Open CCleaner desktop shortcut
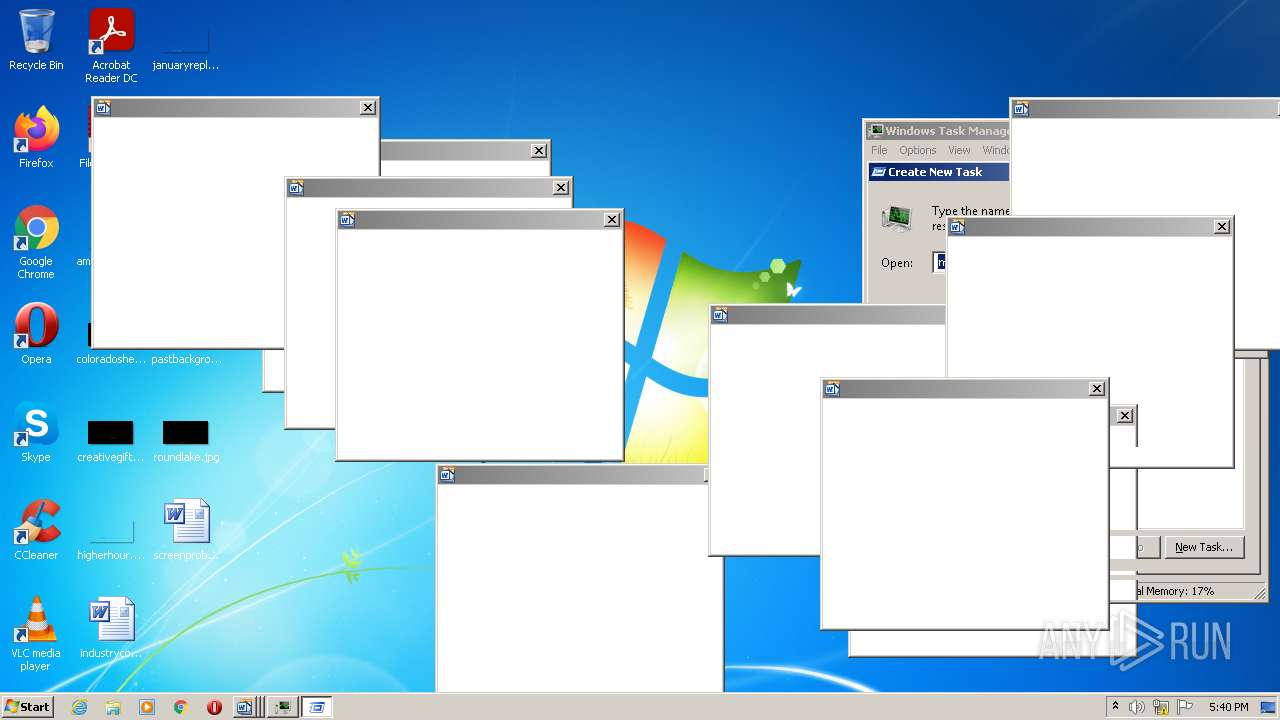1280x720 pixels. (x=36, y=530)
